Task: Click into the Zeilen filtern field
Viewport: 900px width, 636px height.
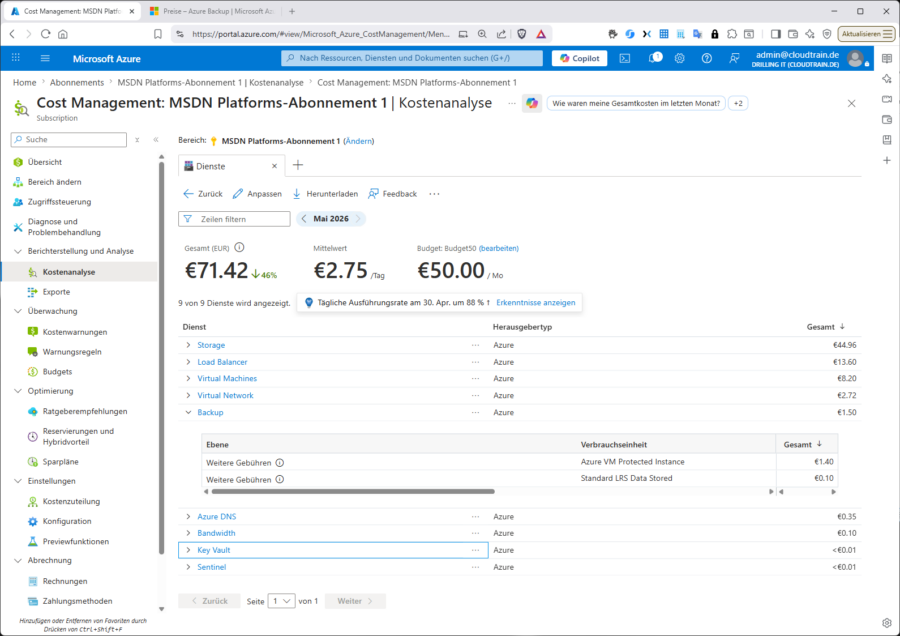Action: click(x=234, y=219)
